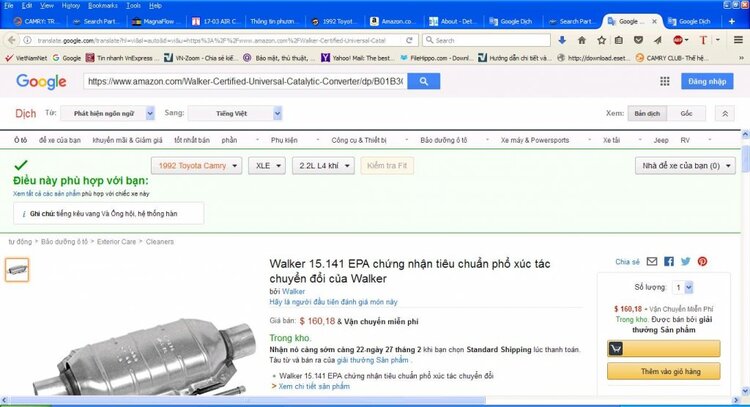Open the 2.2L L4 khí engine dropdown

[x=323, y=166]
